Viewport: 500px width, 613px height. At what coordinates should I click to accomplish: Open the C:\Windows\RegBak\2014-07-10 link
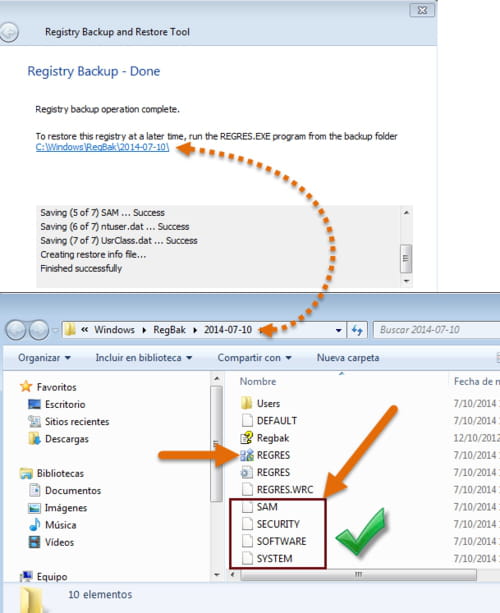tap(102, 147)
